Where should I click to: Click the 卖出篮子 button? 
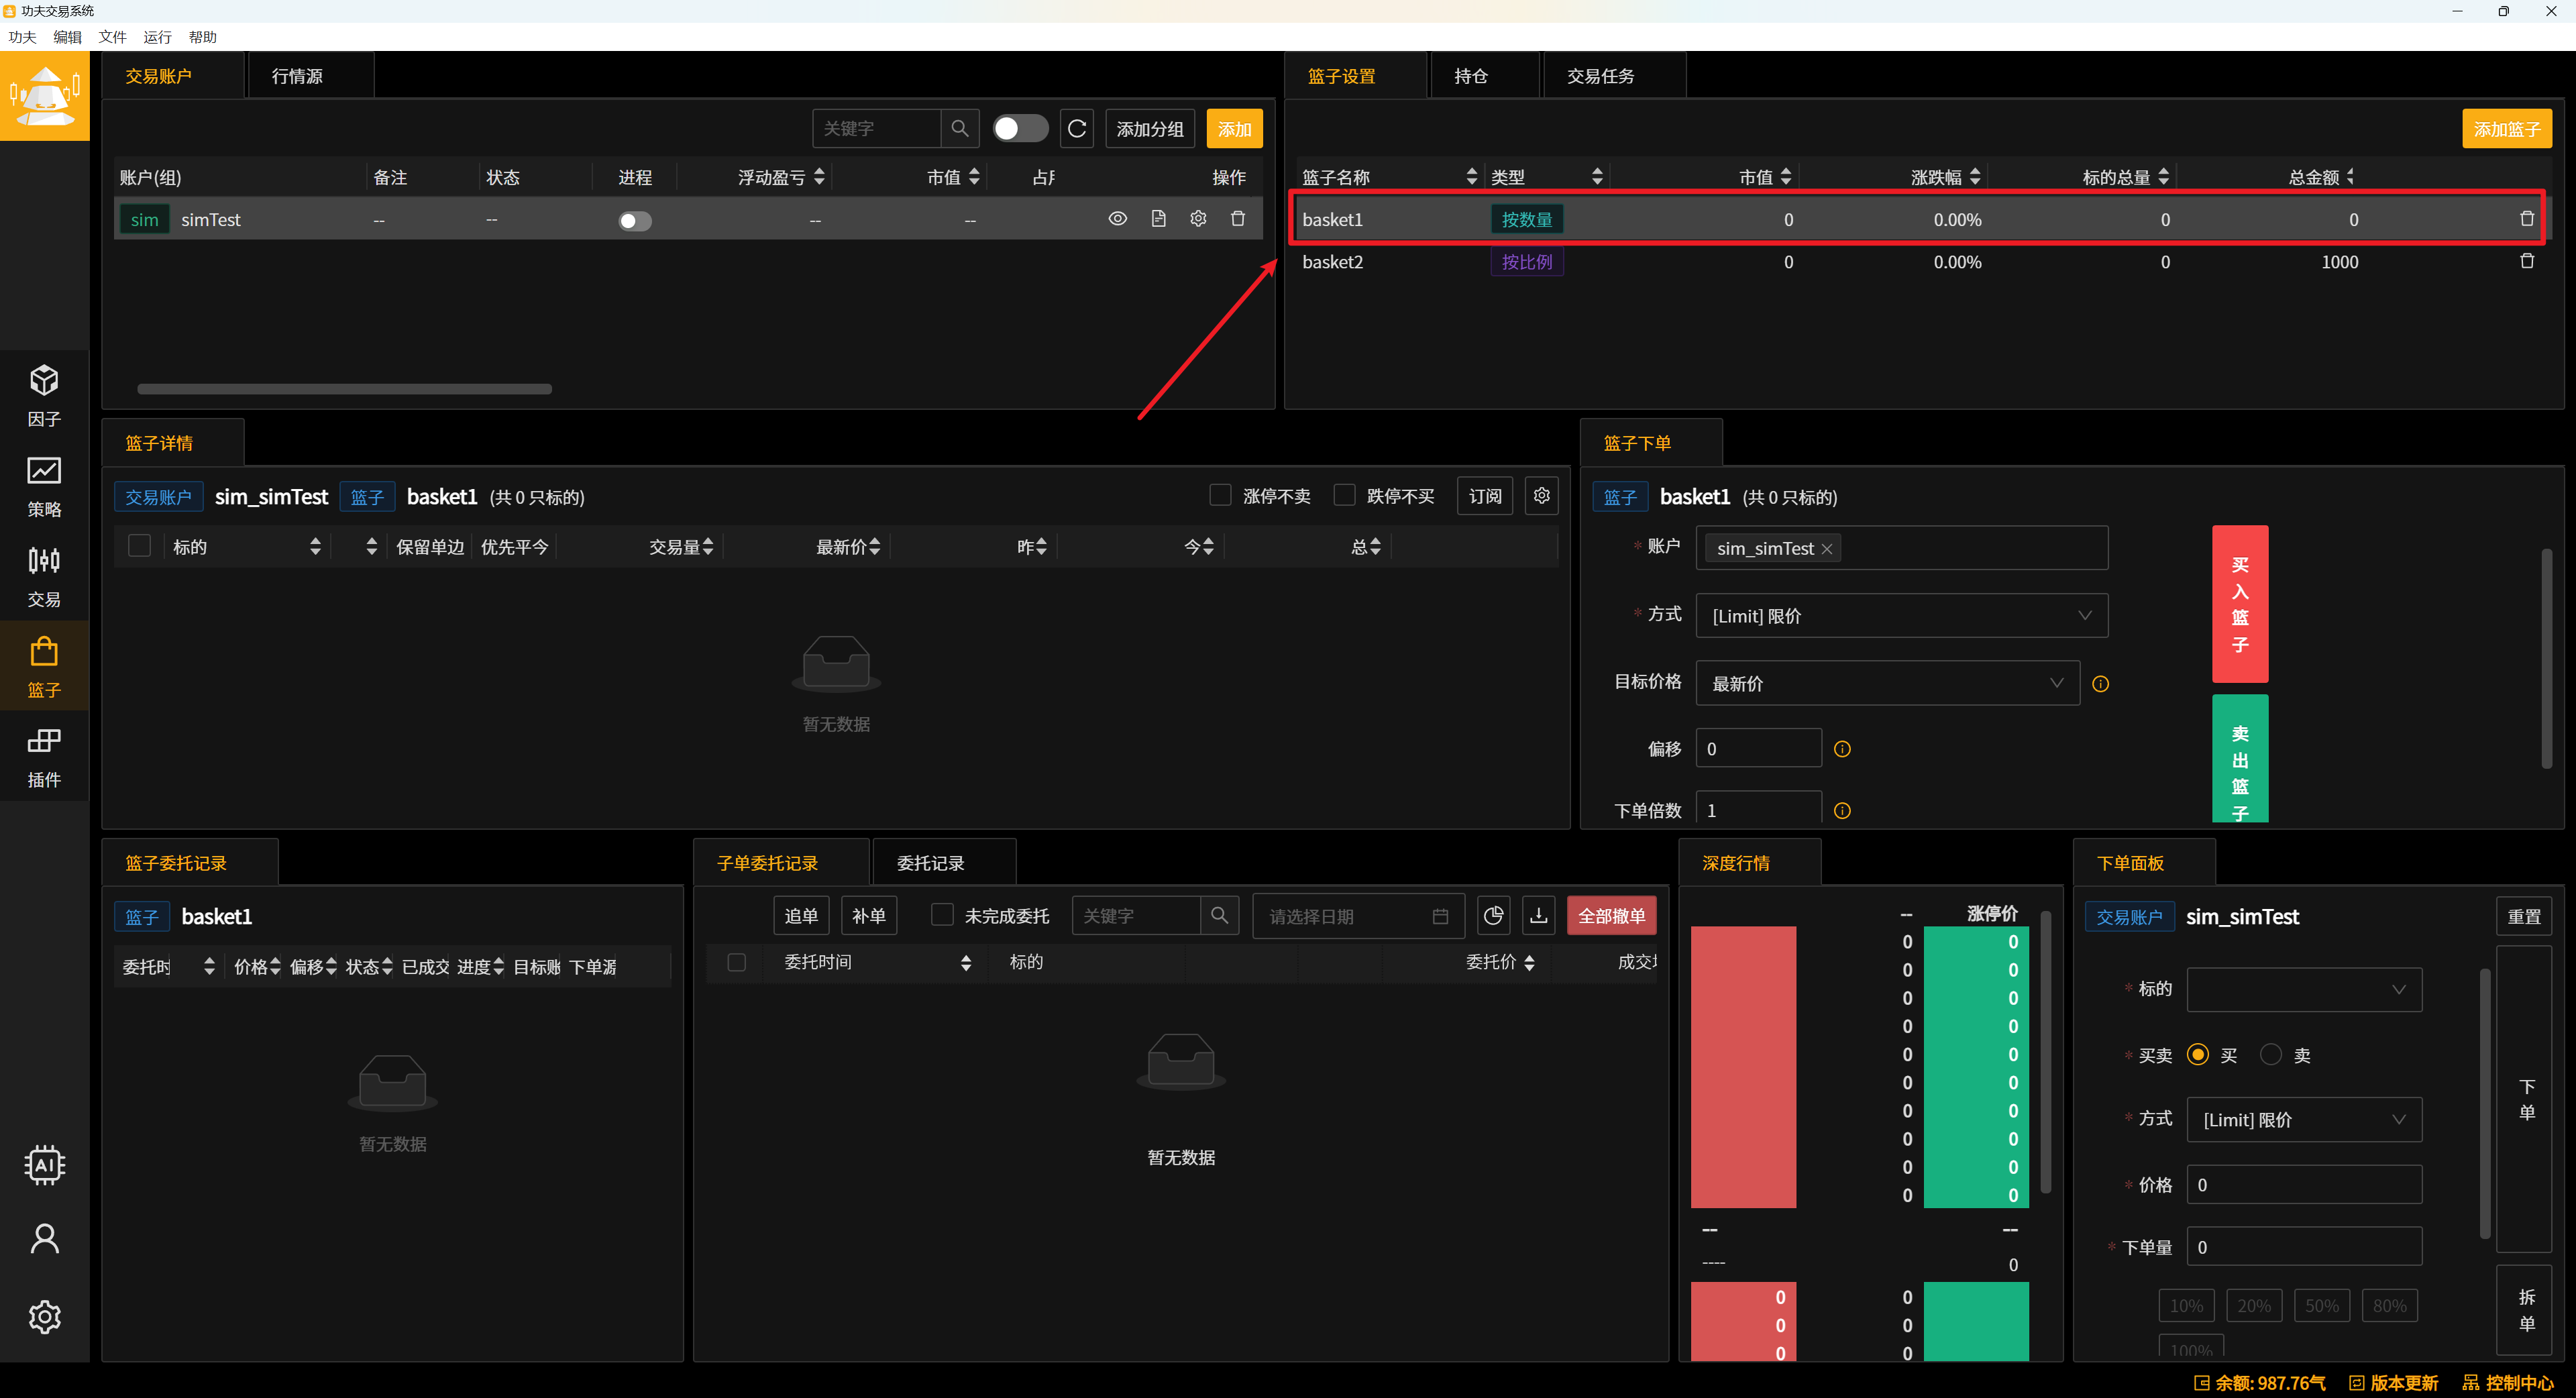[2240, 759]
